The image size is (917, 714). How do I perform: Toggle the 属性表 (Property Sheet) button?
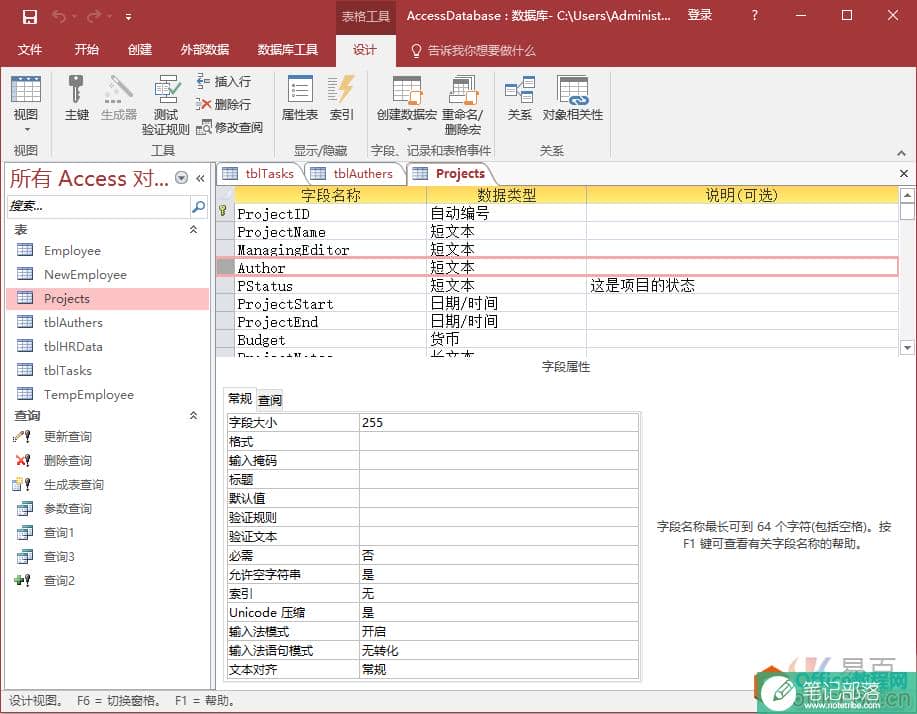tap(300, 98)
